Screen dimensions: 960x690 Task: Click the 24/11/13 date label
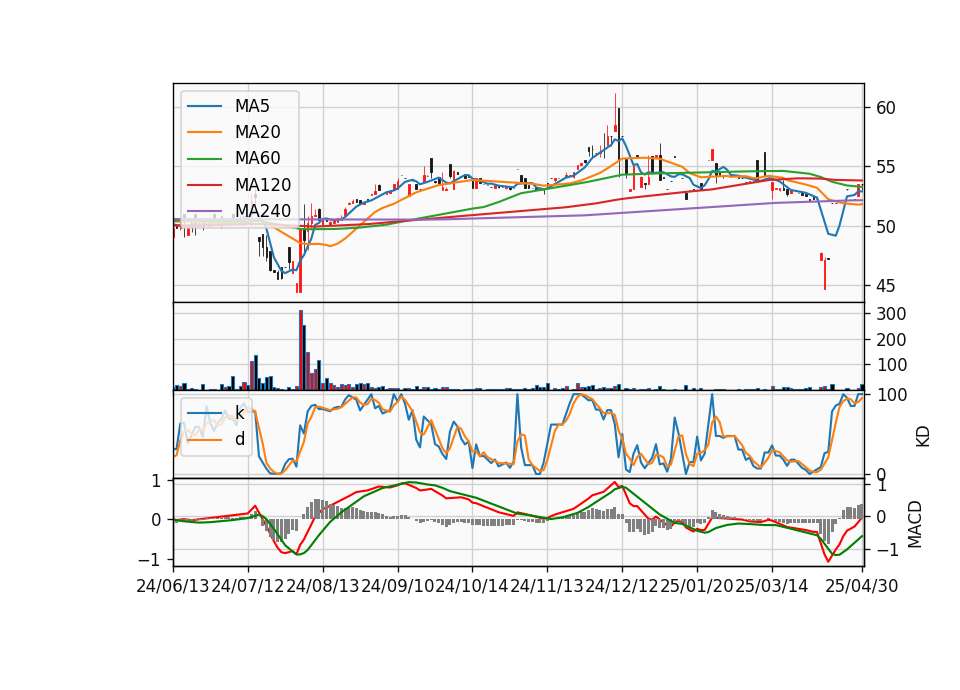tap(547, 586)
